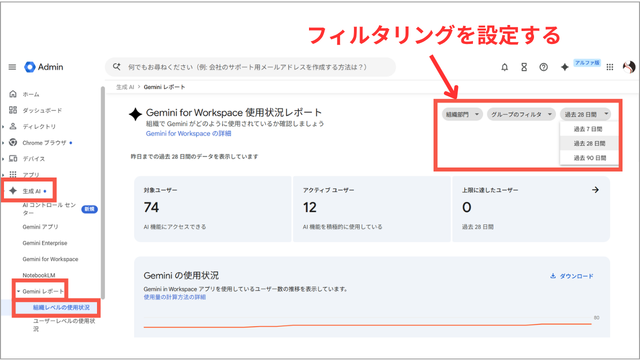Open the help question mark icon

(543, 67)
